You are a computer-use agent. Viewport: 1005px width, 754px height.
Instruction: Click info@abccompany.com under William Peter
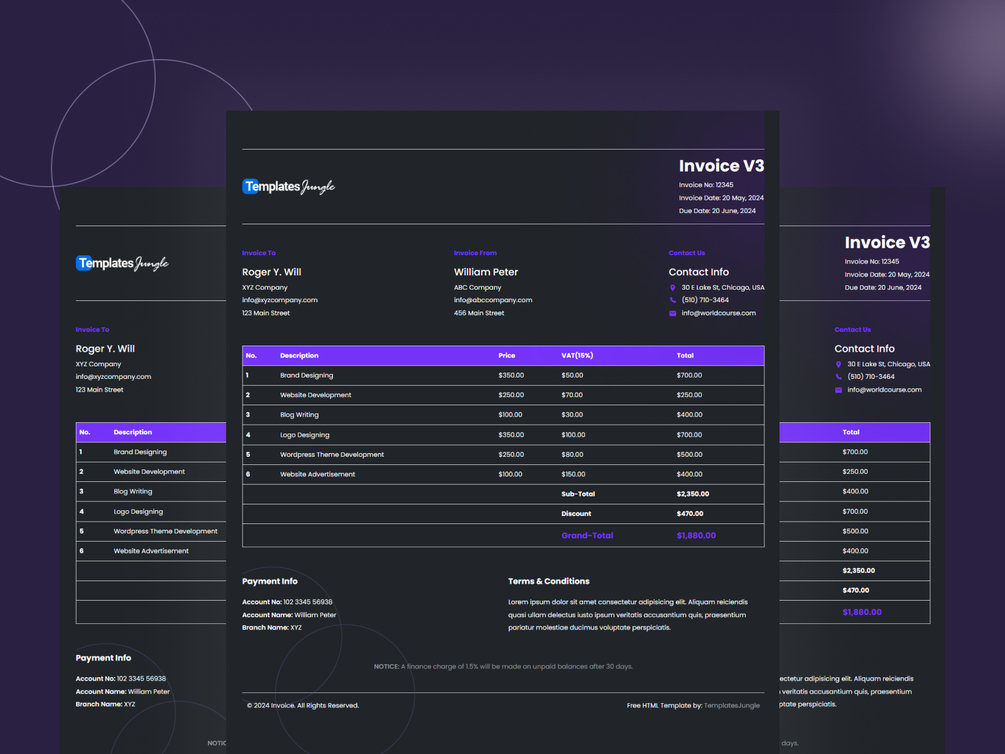(493, 300)
